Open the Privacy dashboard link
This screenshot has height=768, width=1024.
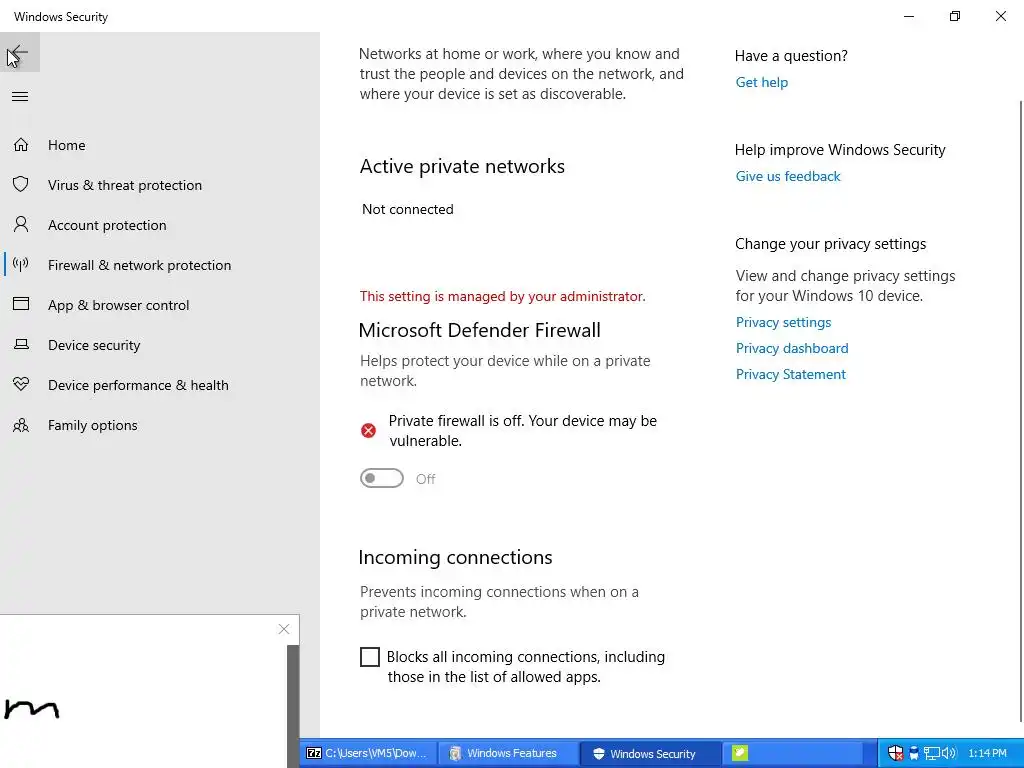pyautogui.click(x=792, y=348)
